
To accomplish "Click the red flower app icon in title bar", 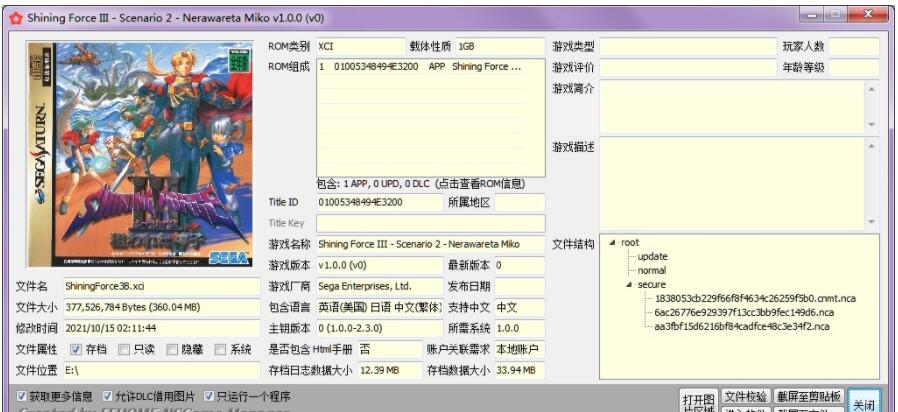I will (16, 18).
